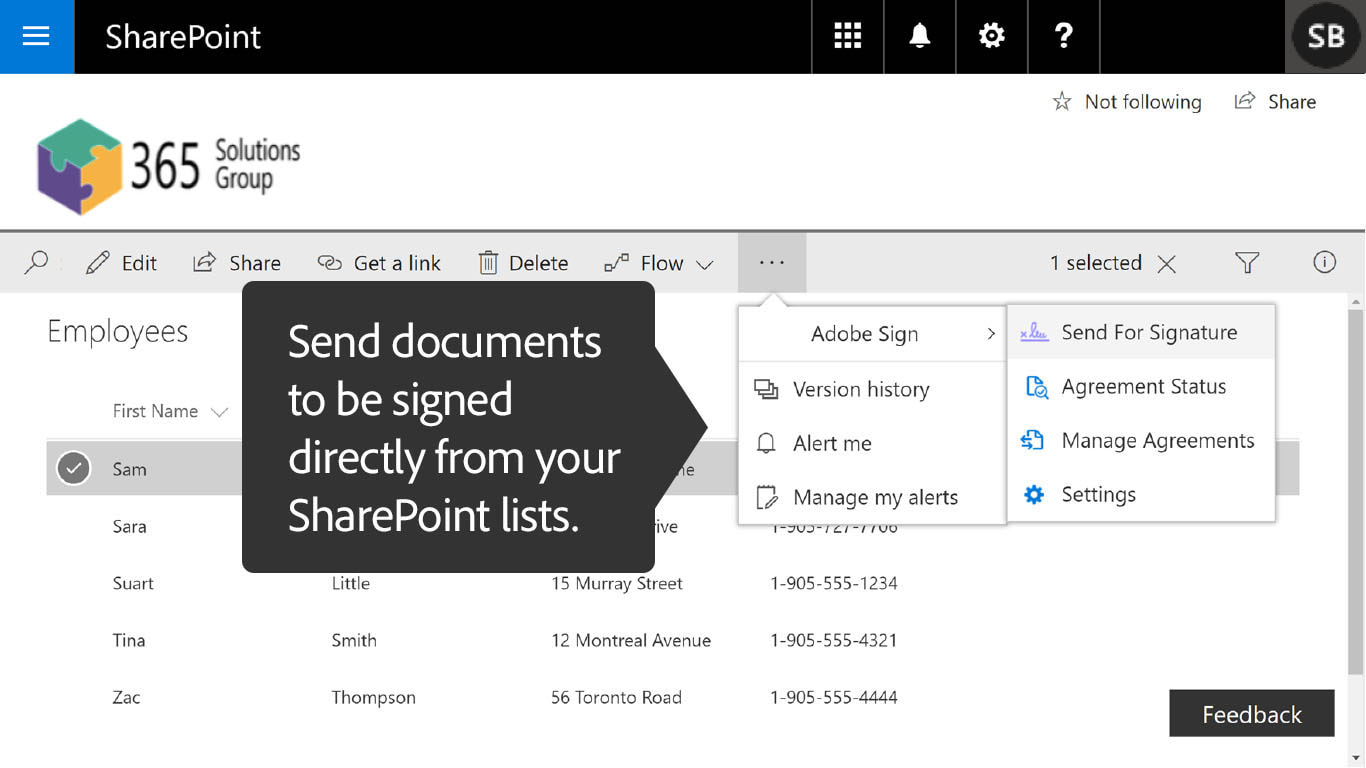Click the trash Delete icon
This screenshot has height=768, width=1366.
pyautogui.click(x=488, y=263)
